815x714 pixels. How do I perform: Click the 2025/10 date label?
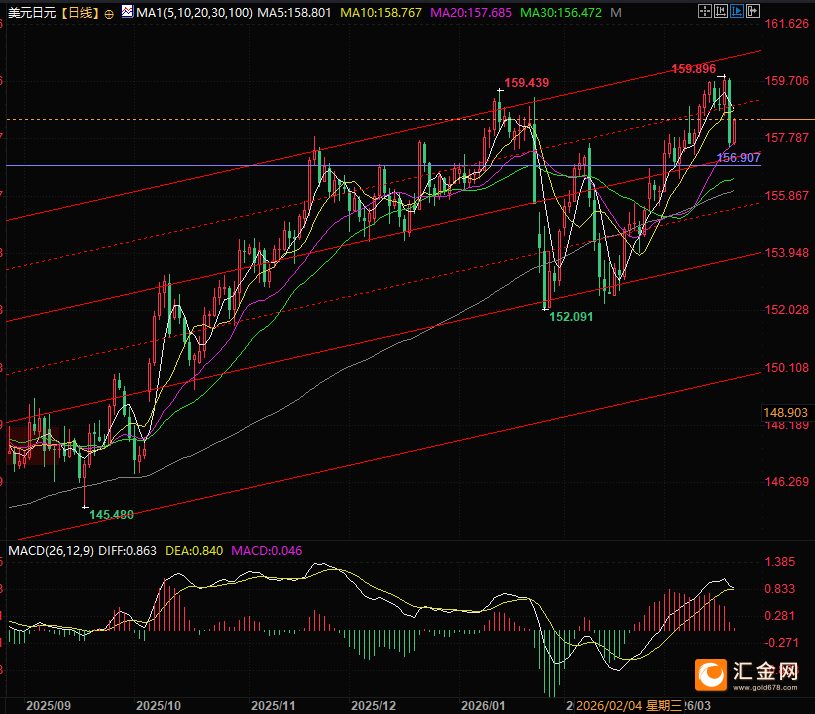[x=159, y=706]
